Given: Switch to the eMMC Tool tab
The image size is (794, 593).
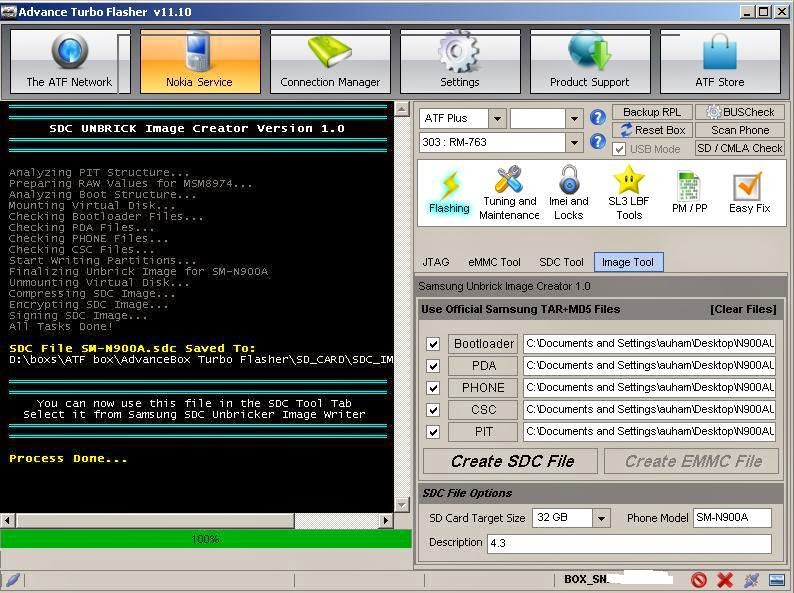Looking at the screenshot, I should [x=494, y=262].
